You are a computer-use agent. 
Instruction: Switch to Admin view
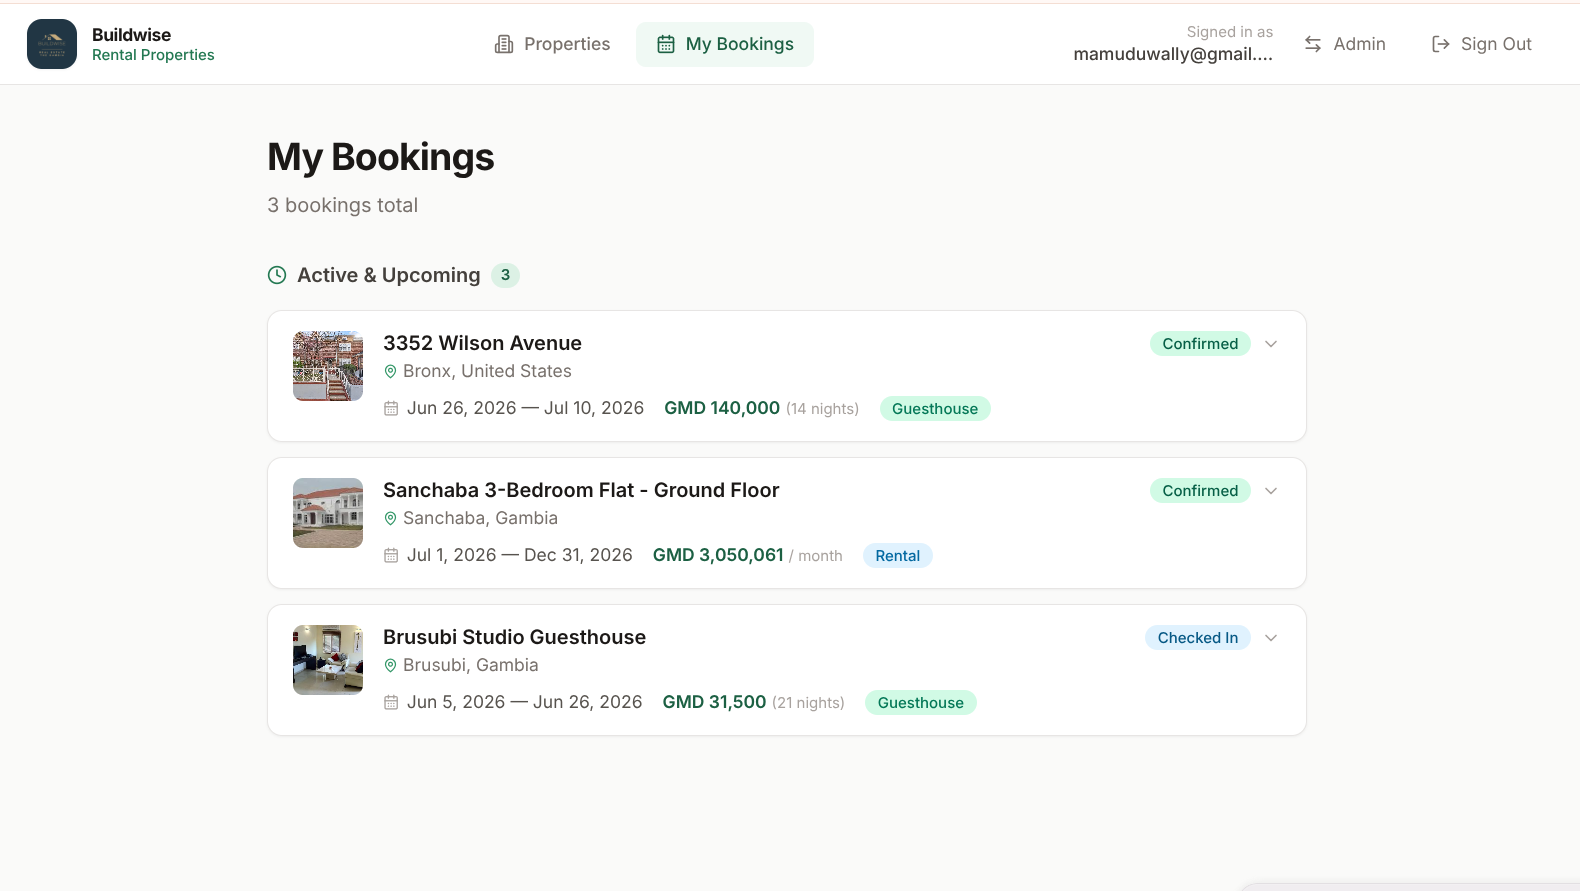[1345, 44]
